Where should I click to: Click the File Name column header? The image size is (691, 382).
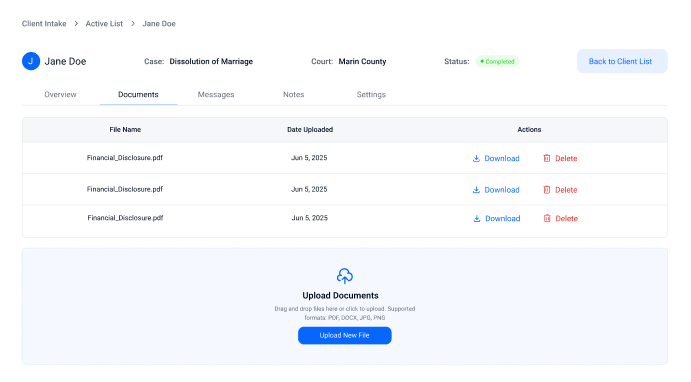pos(125,130)
